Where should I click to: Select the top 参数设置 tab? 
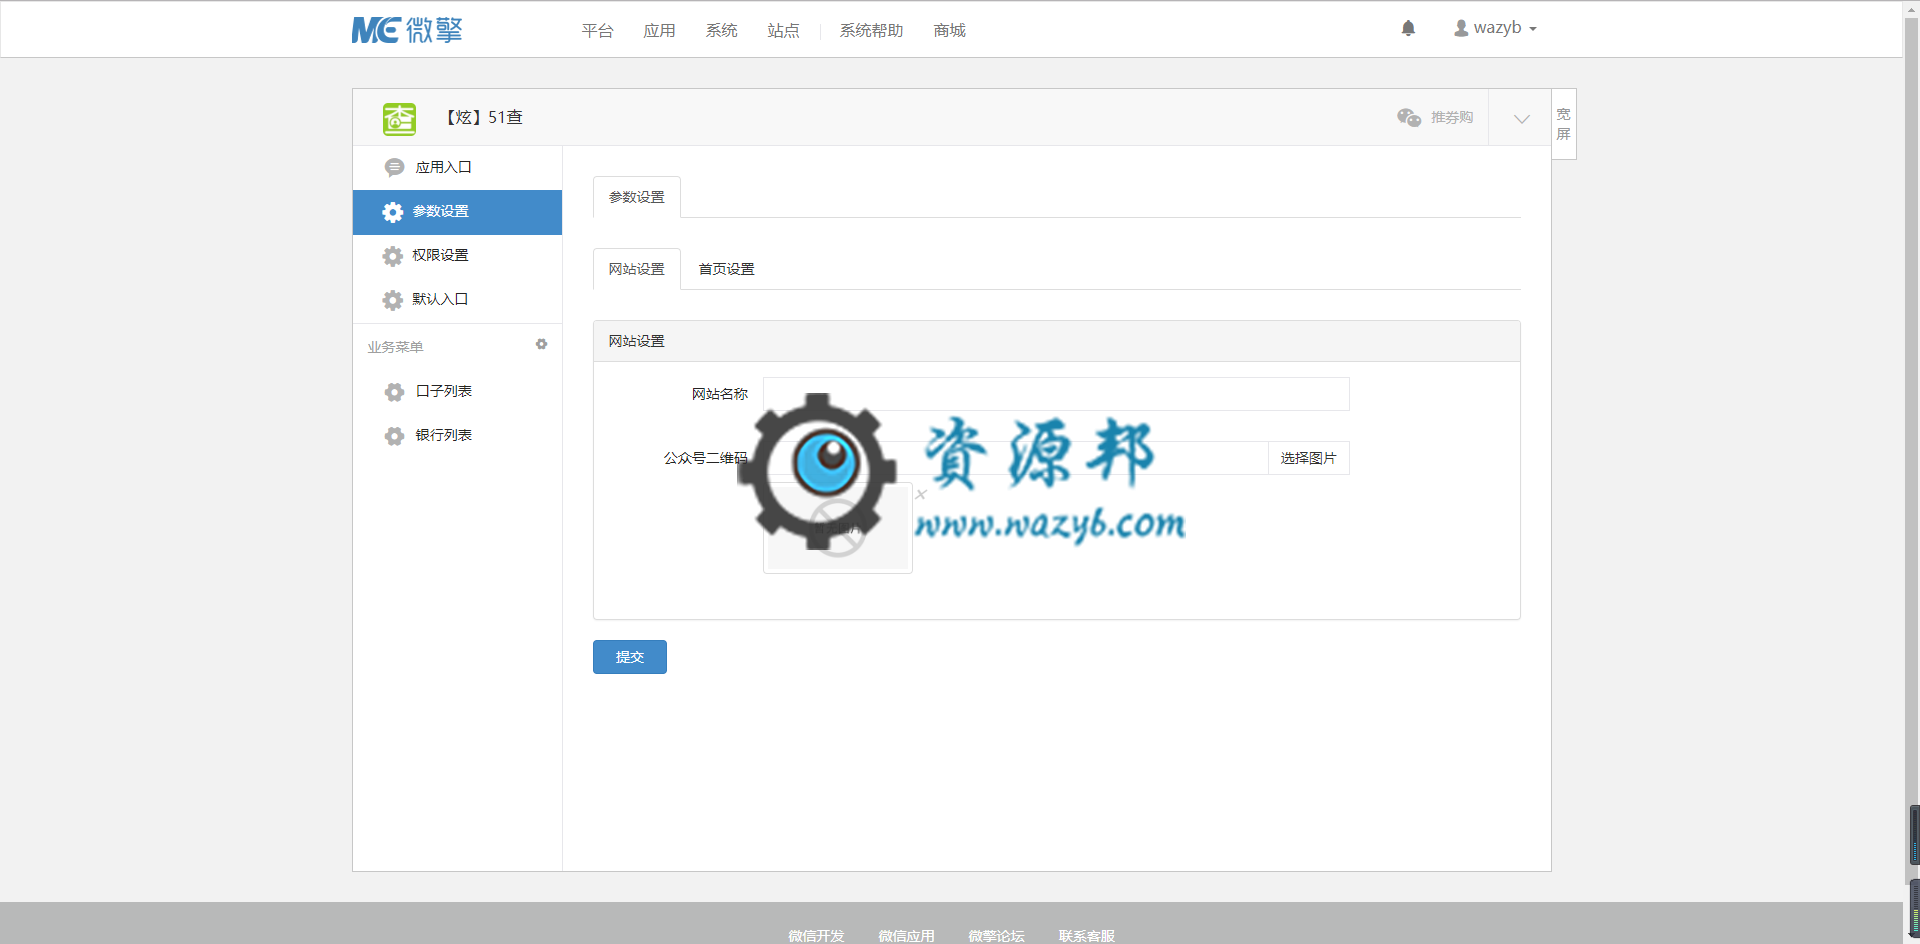637,197
